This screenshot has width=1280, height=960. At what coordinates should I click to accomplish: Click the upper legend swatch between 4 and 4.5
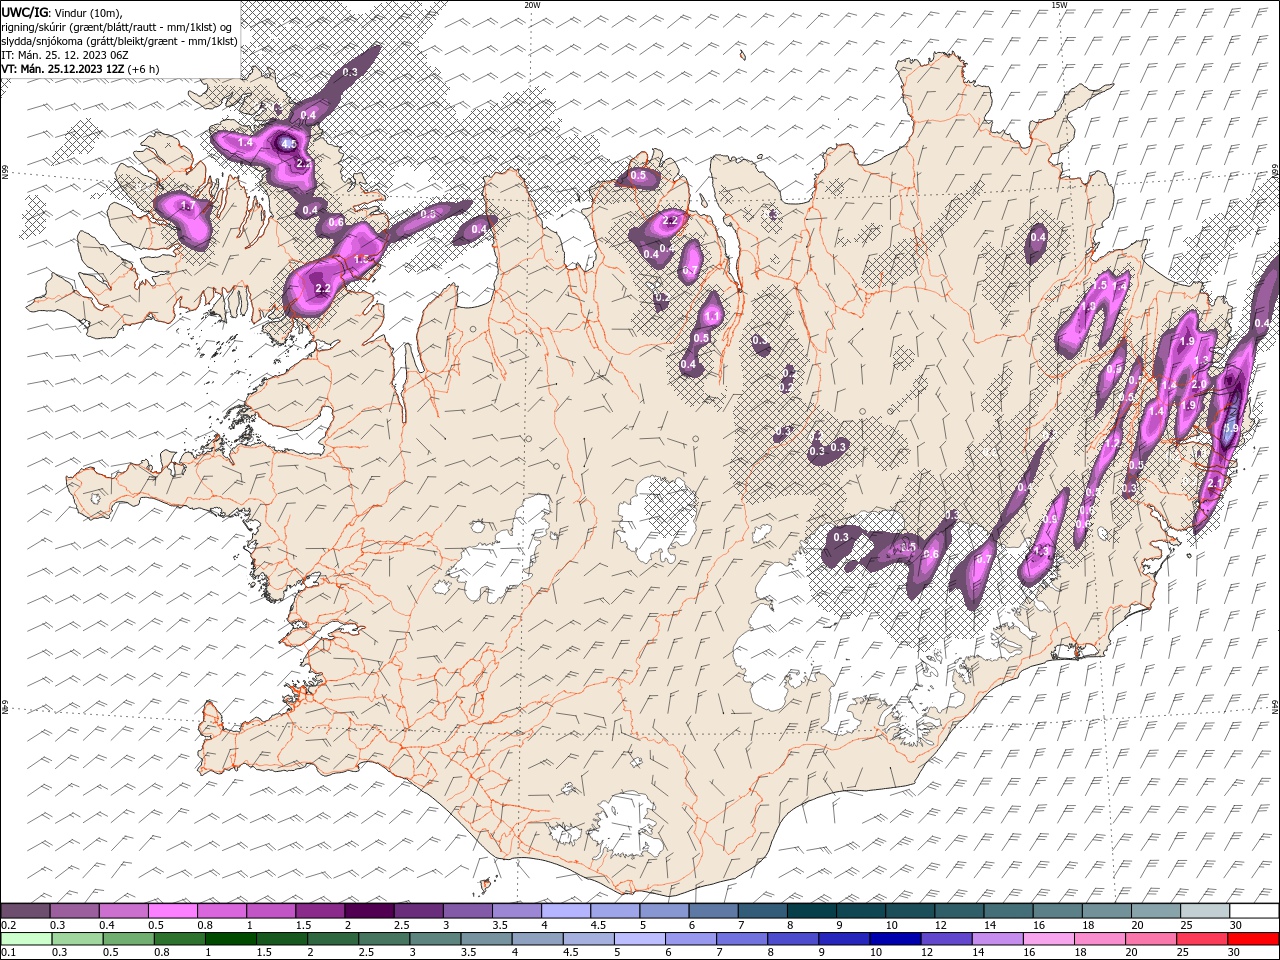click(566, 911)
